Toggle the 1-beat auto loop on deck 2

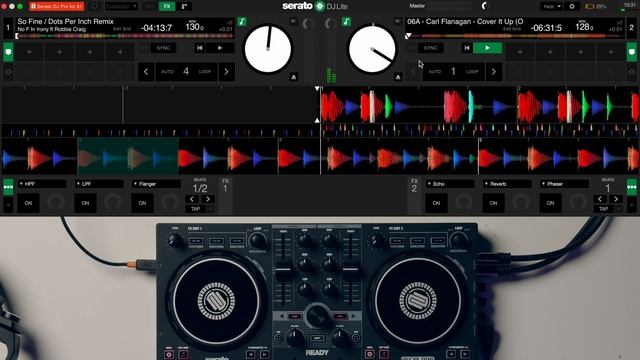pos(453,71)
